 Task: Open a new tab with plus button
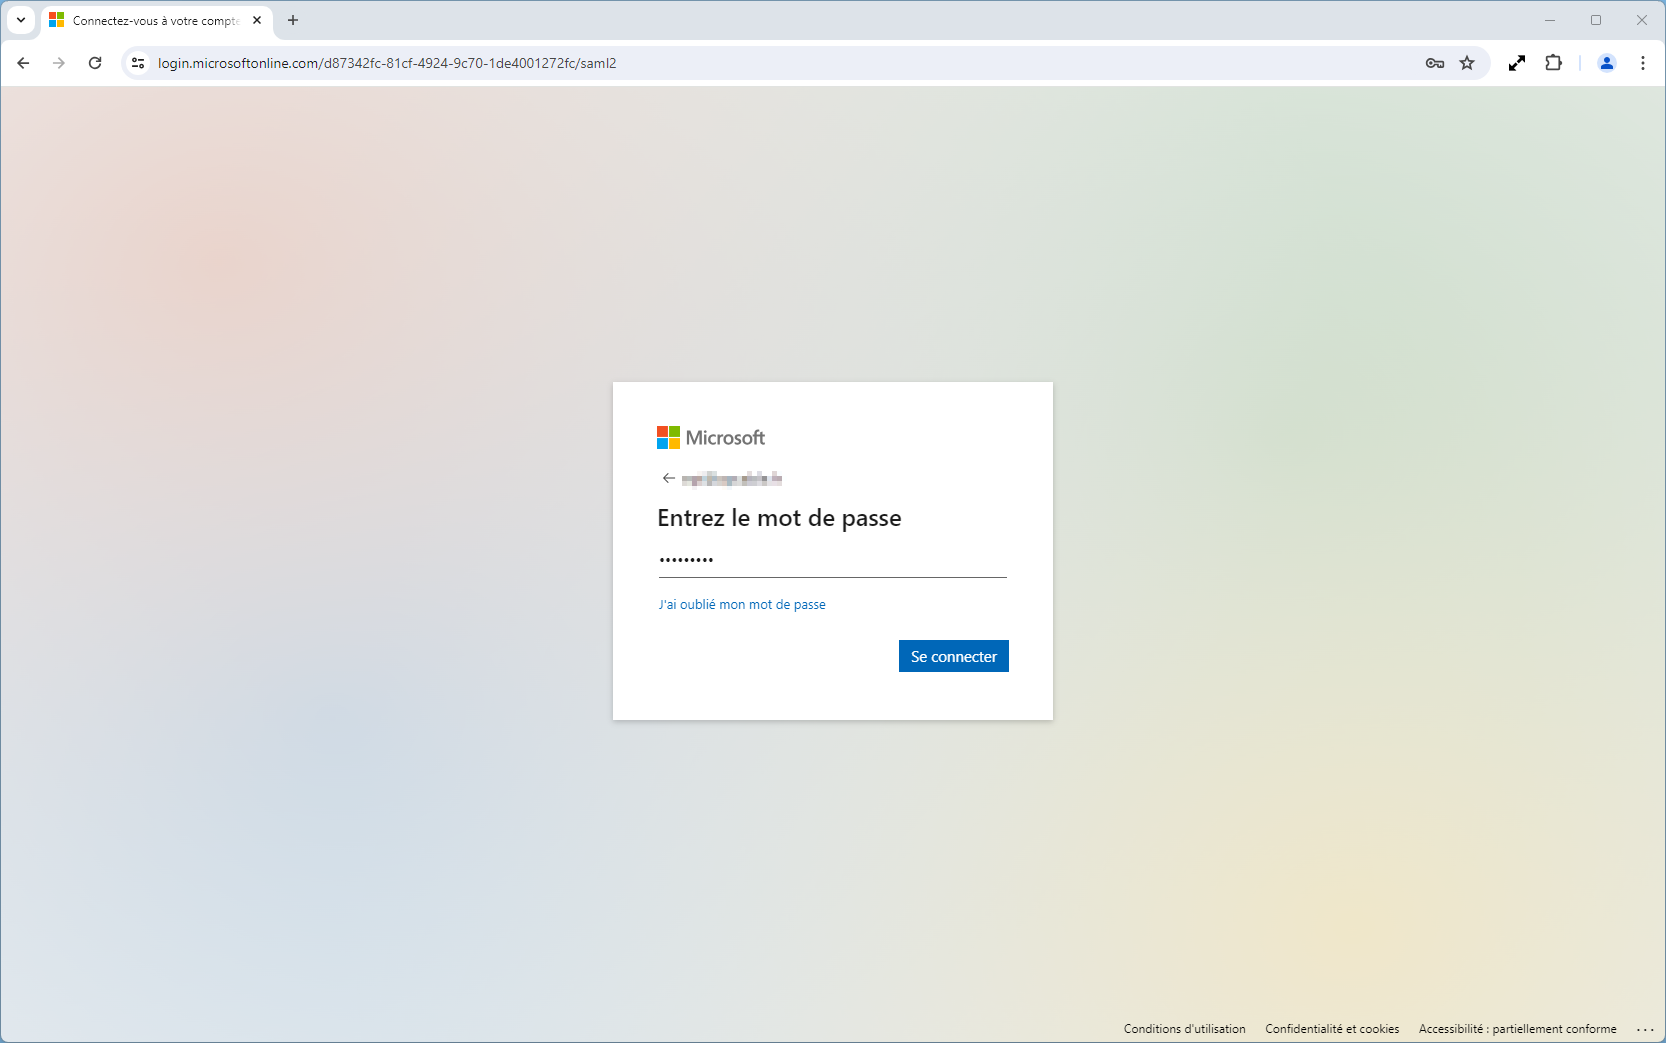(x=293, y=20)
